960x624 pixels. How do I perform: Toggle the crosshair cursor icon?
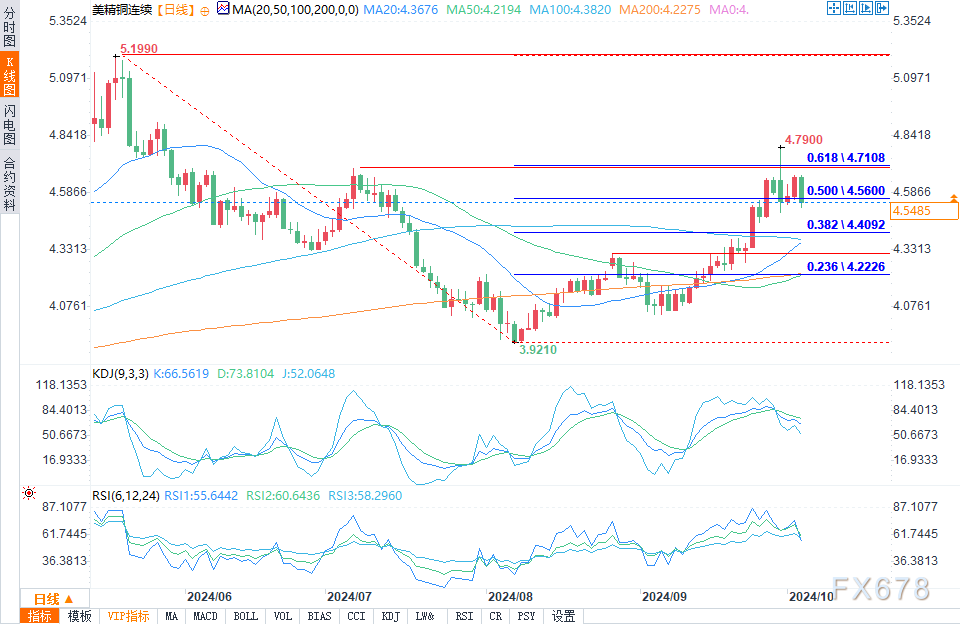tap(833, 8)
